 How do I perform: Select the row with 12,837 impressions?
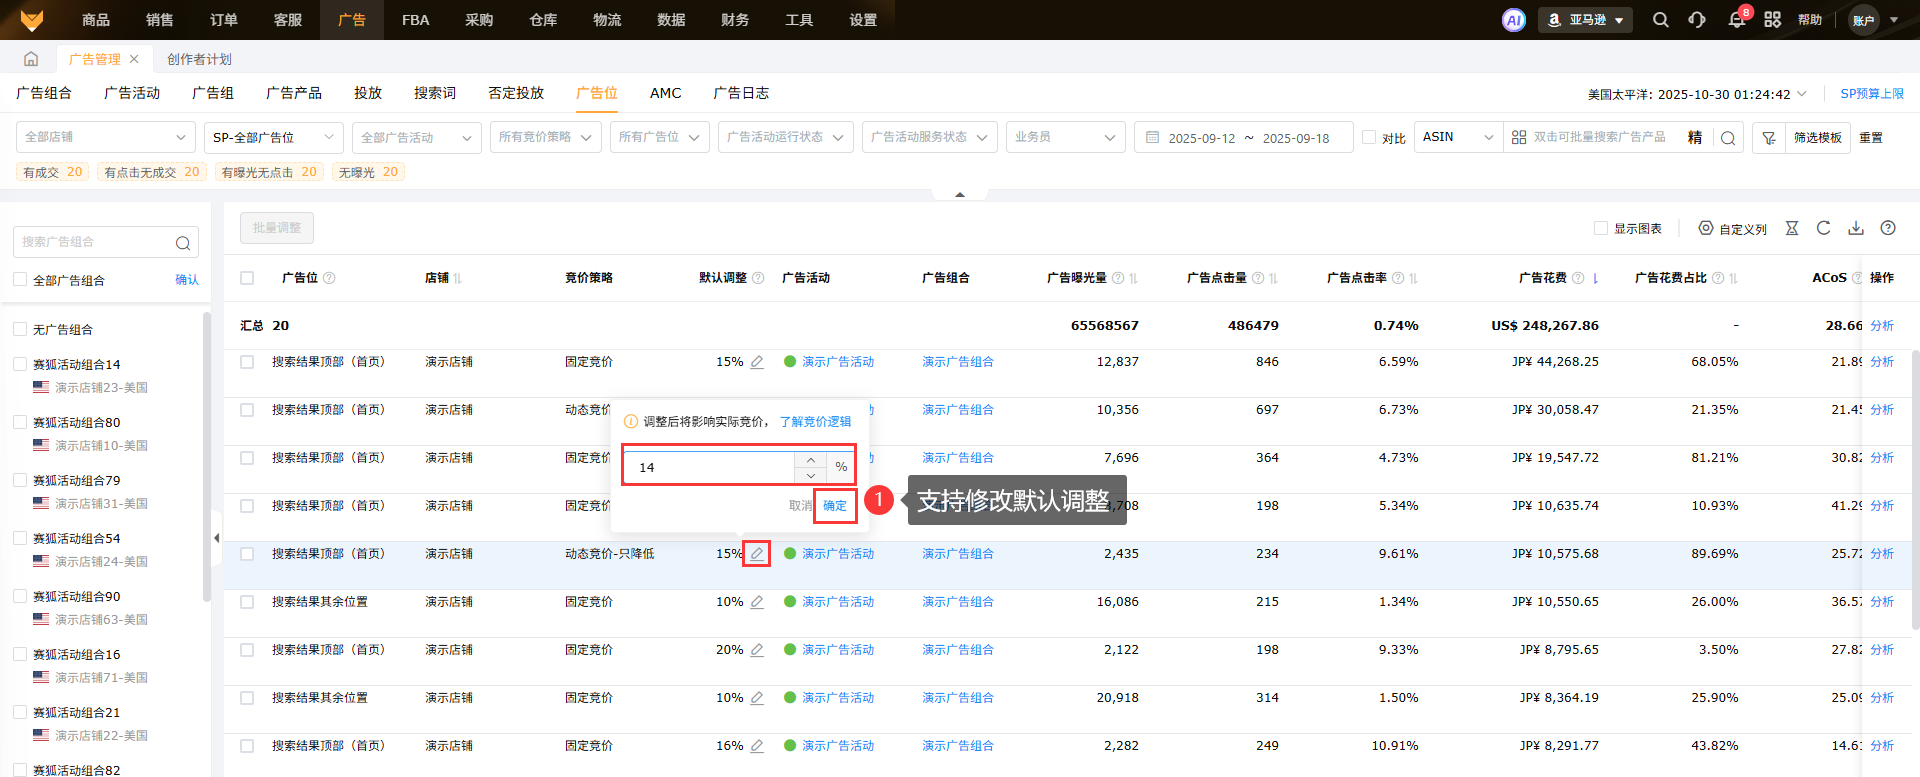point(247,362)
